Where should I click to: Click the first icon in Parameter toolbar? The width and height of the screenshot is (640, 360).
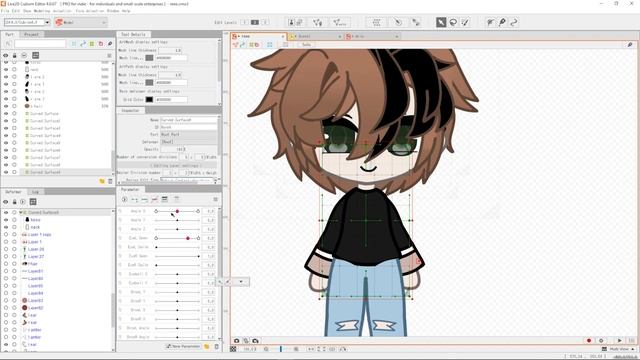pyautogui.click(x=124, y=199)
